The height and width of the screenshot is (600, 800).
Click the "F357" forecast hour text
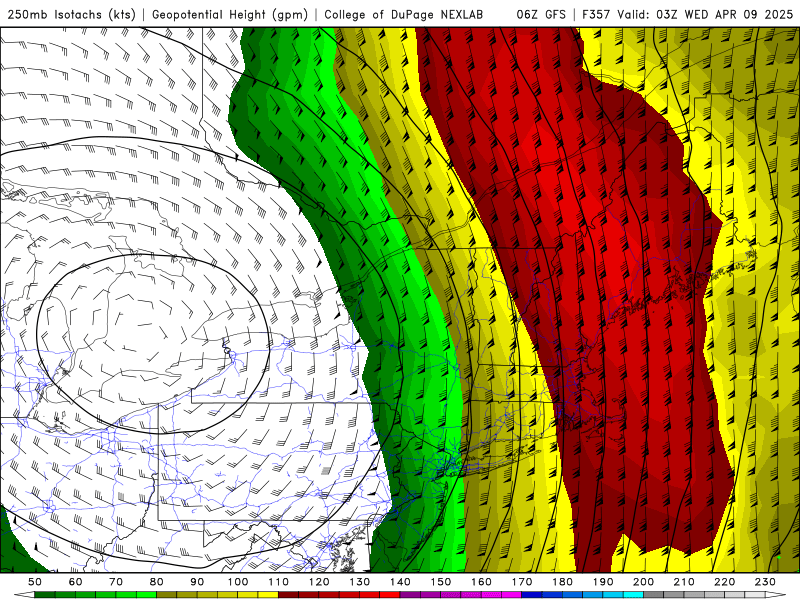pyautogui.click(x=596, y=14)
